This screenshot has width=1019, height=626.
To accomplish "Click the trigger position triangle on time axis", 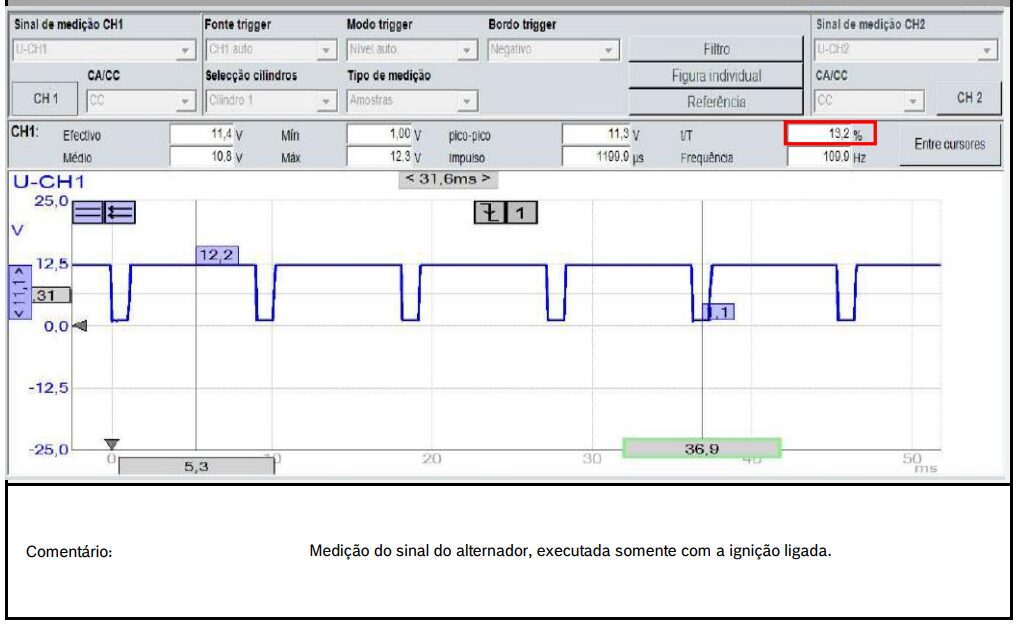I will coord(112,444).
